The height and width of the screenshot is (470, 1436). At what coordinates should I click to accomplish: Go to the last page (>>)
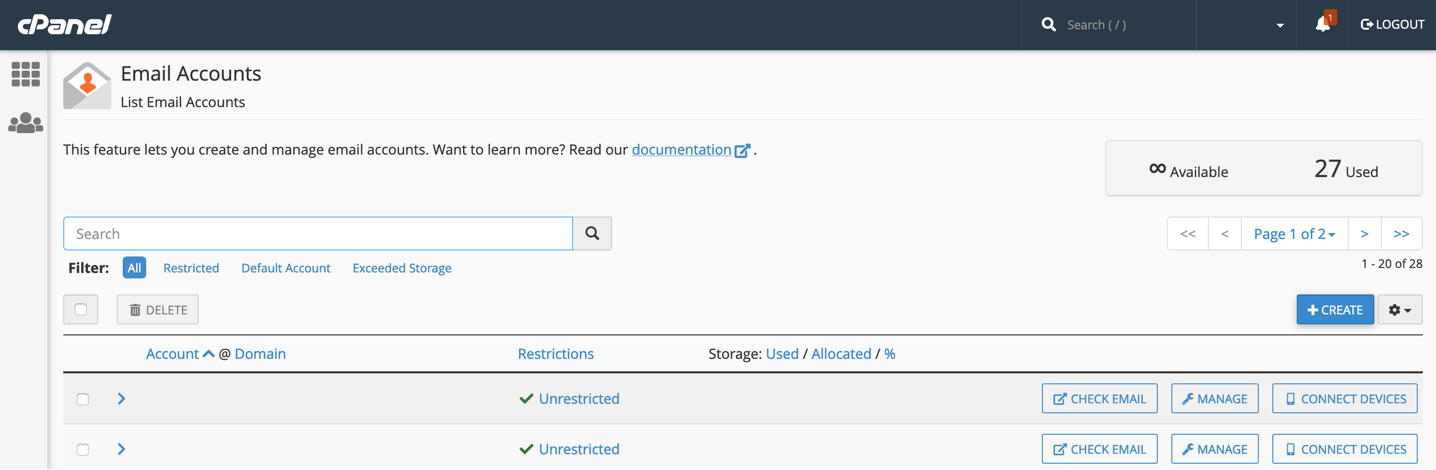(1401, 234)
